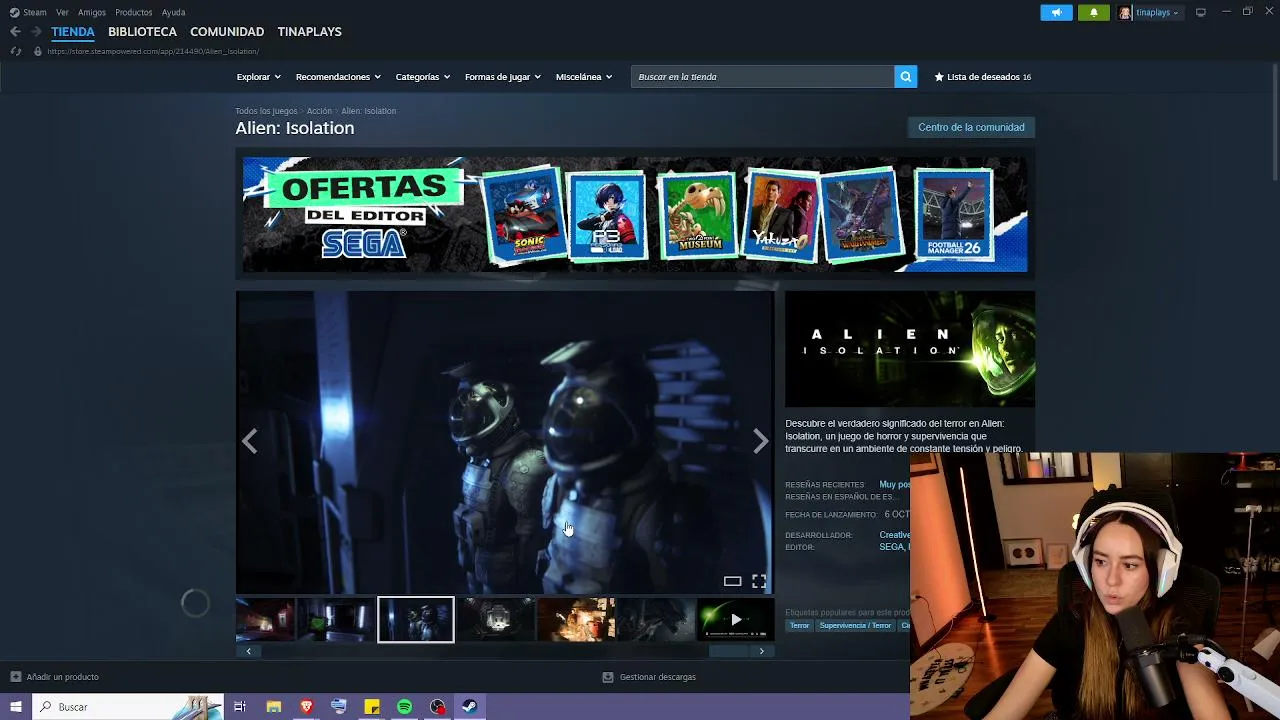The height and width of the screenshot is (720, 1280).
Task: Expand the Miscelánea dropdown
Action: click(x=583, y=77)
